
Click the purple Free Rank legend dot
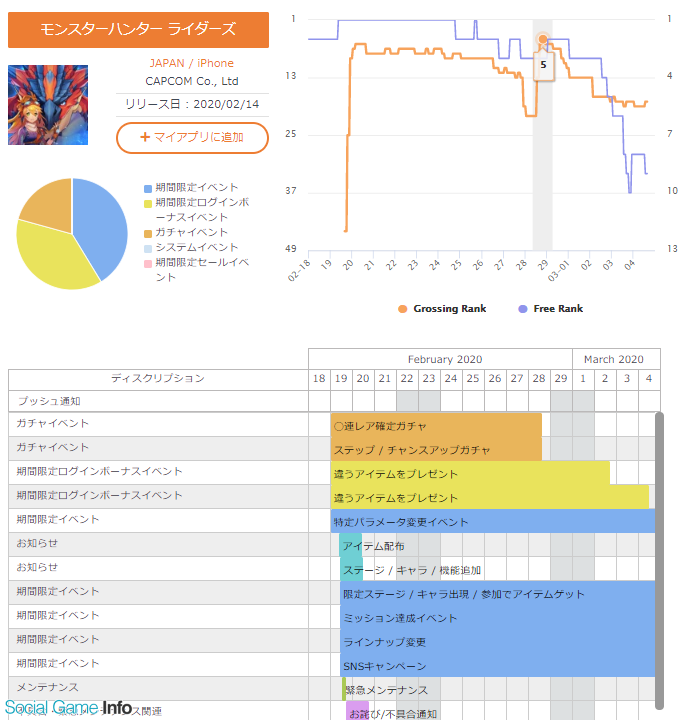click(522, 309)
